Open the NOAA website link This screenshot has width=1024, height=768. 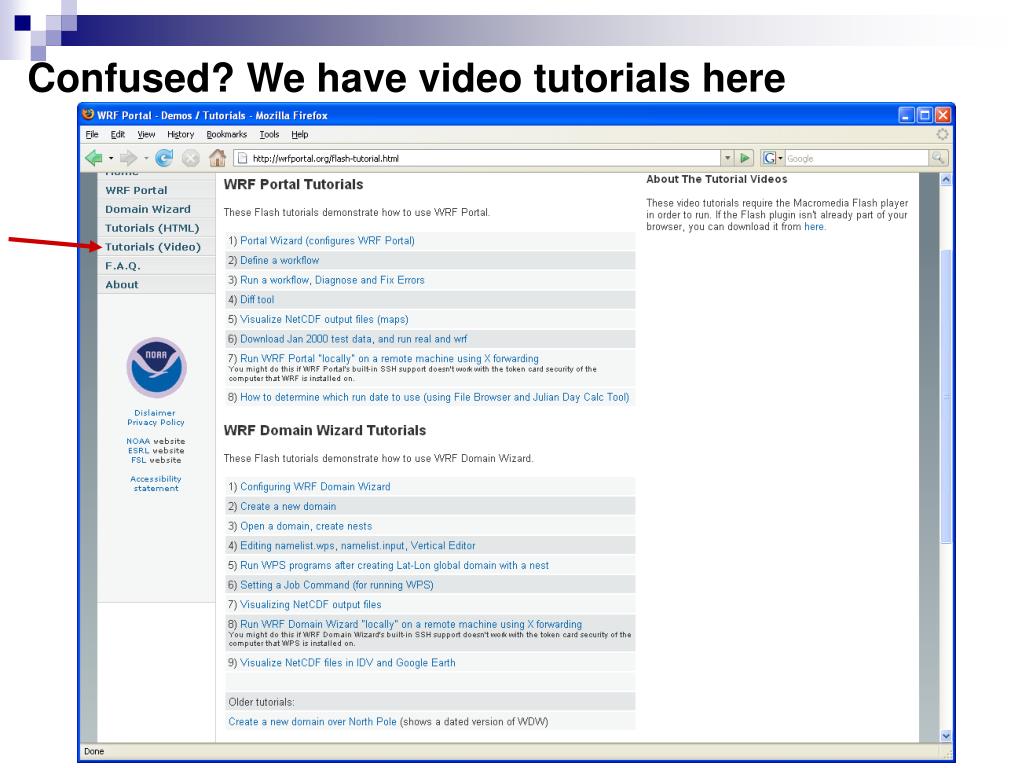point(138,441)
